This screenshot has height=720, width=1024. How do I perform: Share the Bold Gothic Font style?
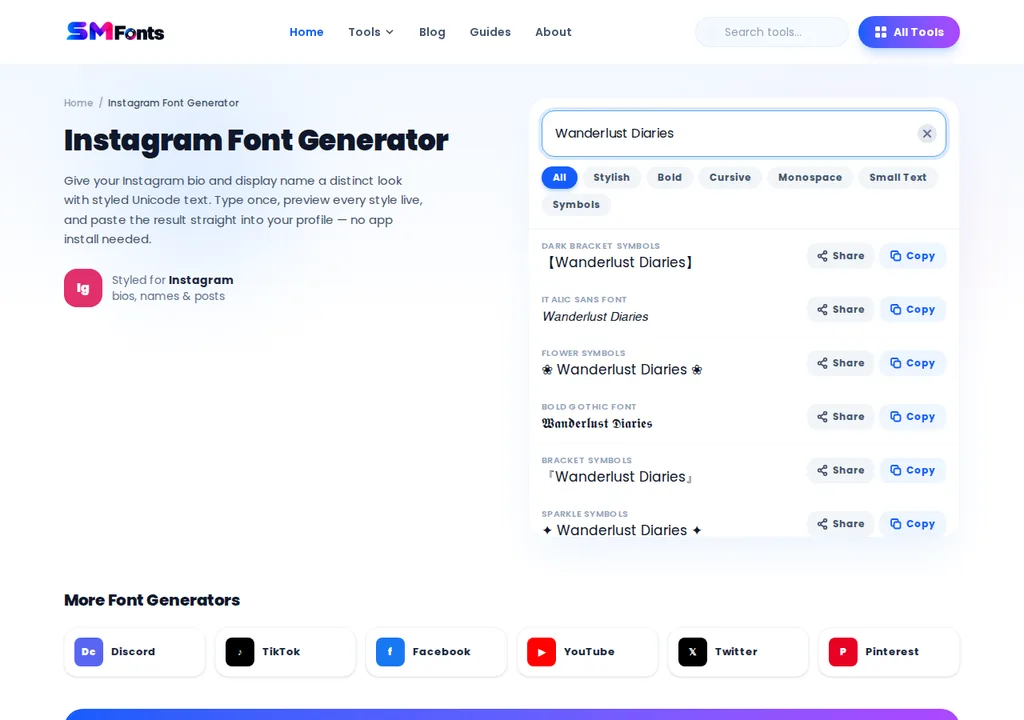pyautogui.click(x=840, y=417)
